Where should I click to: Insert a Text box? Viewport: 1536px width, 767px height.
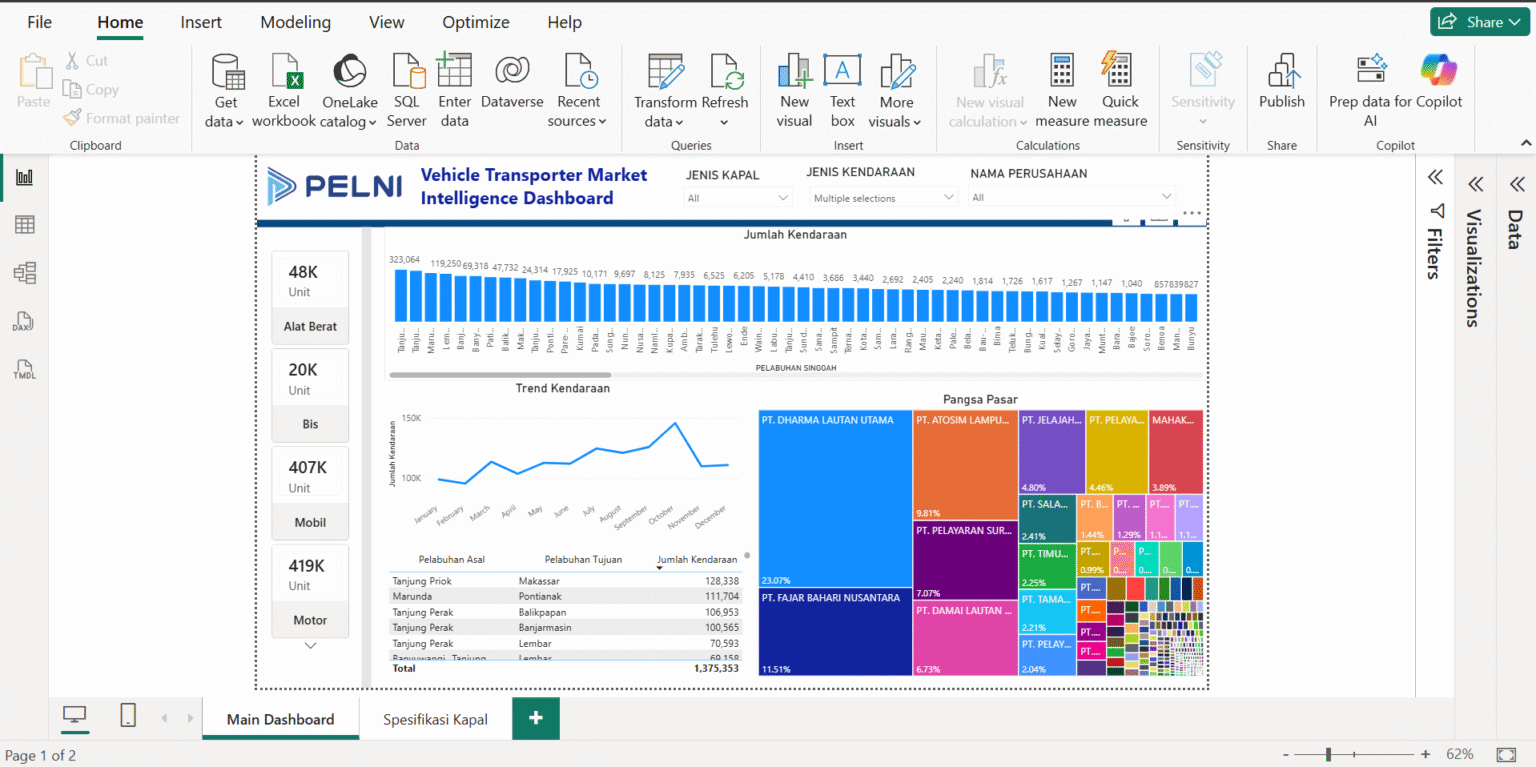tap(842, 90)
